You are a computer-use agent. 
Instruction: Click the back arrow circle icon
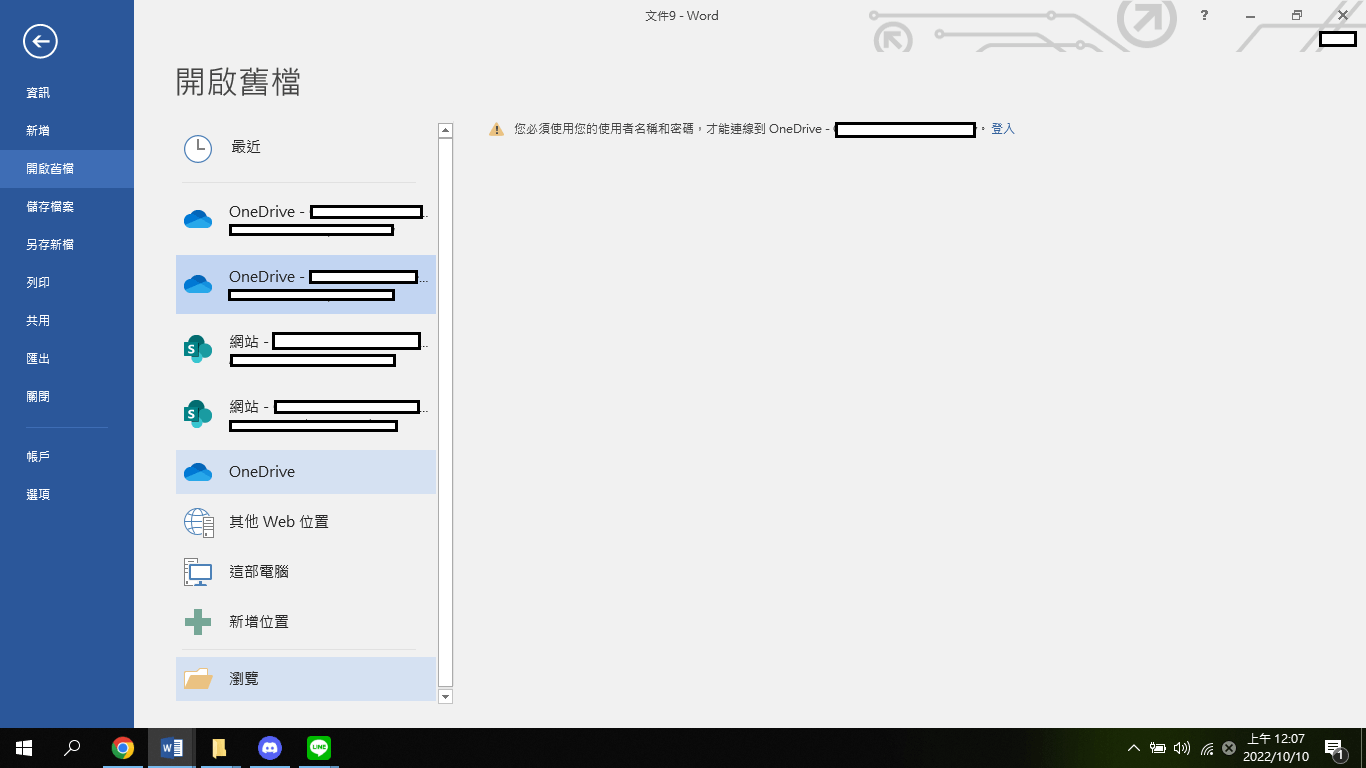tap(41, 41)
